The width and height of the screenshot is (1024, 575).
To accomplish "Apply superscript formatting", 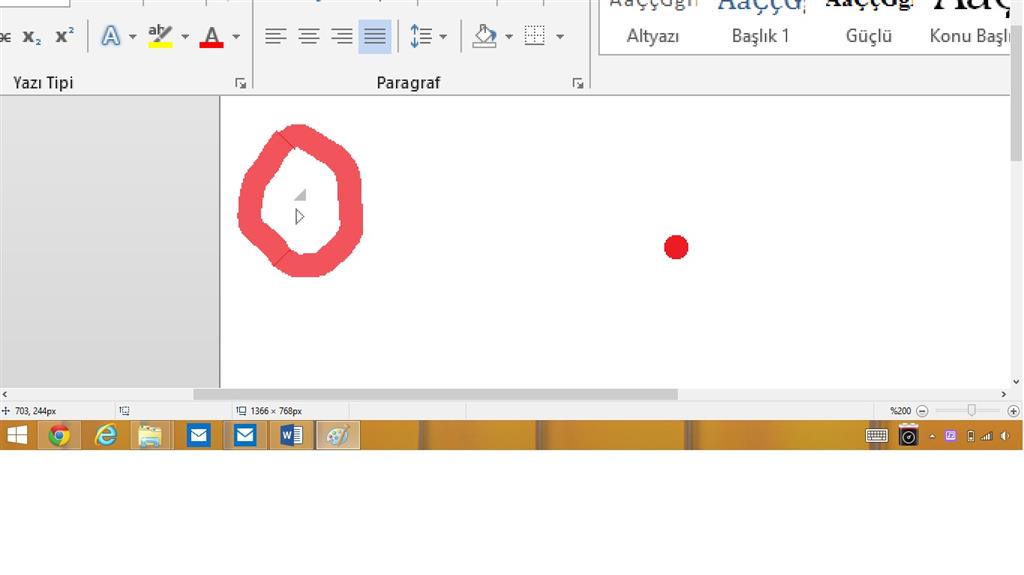I will [x=64, y=36].
